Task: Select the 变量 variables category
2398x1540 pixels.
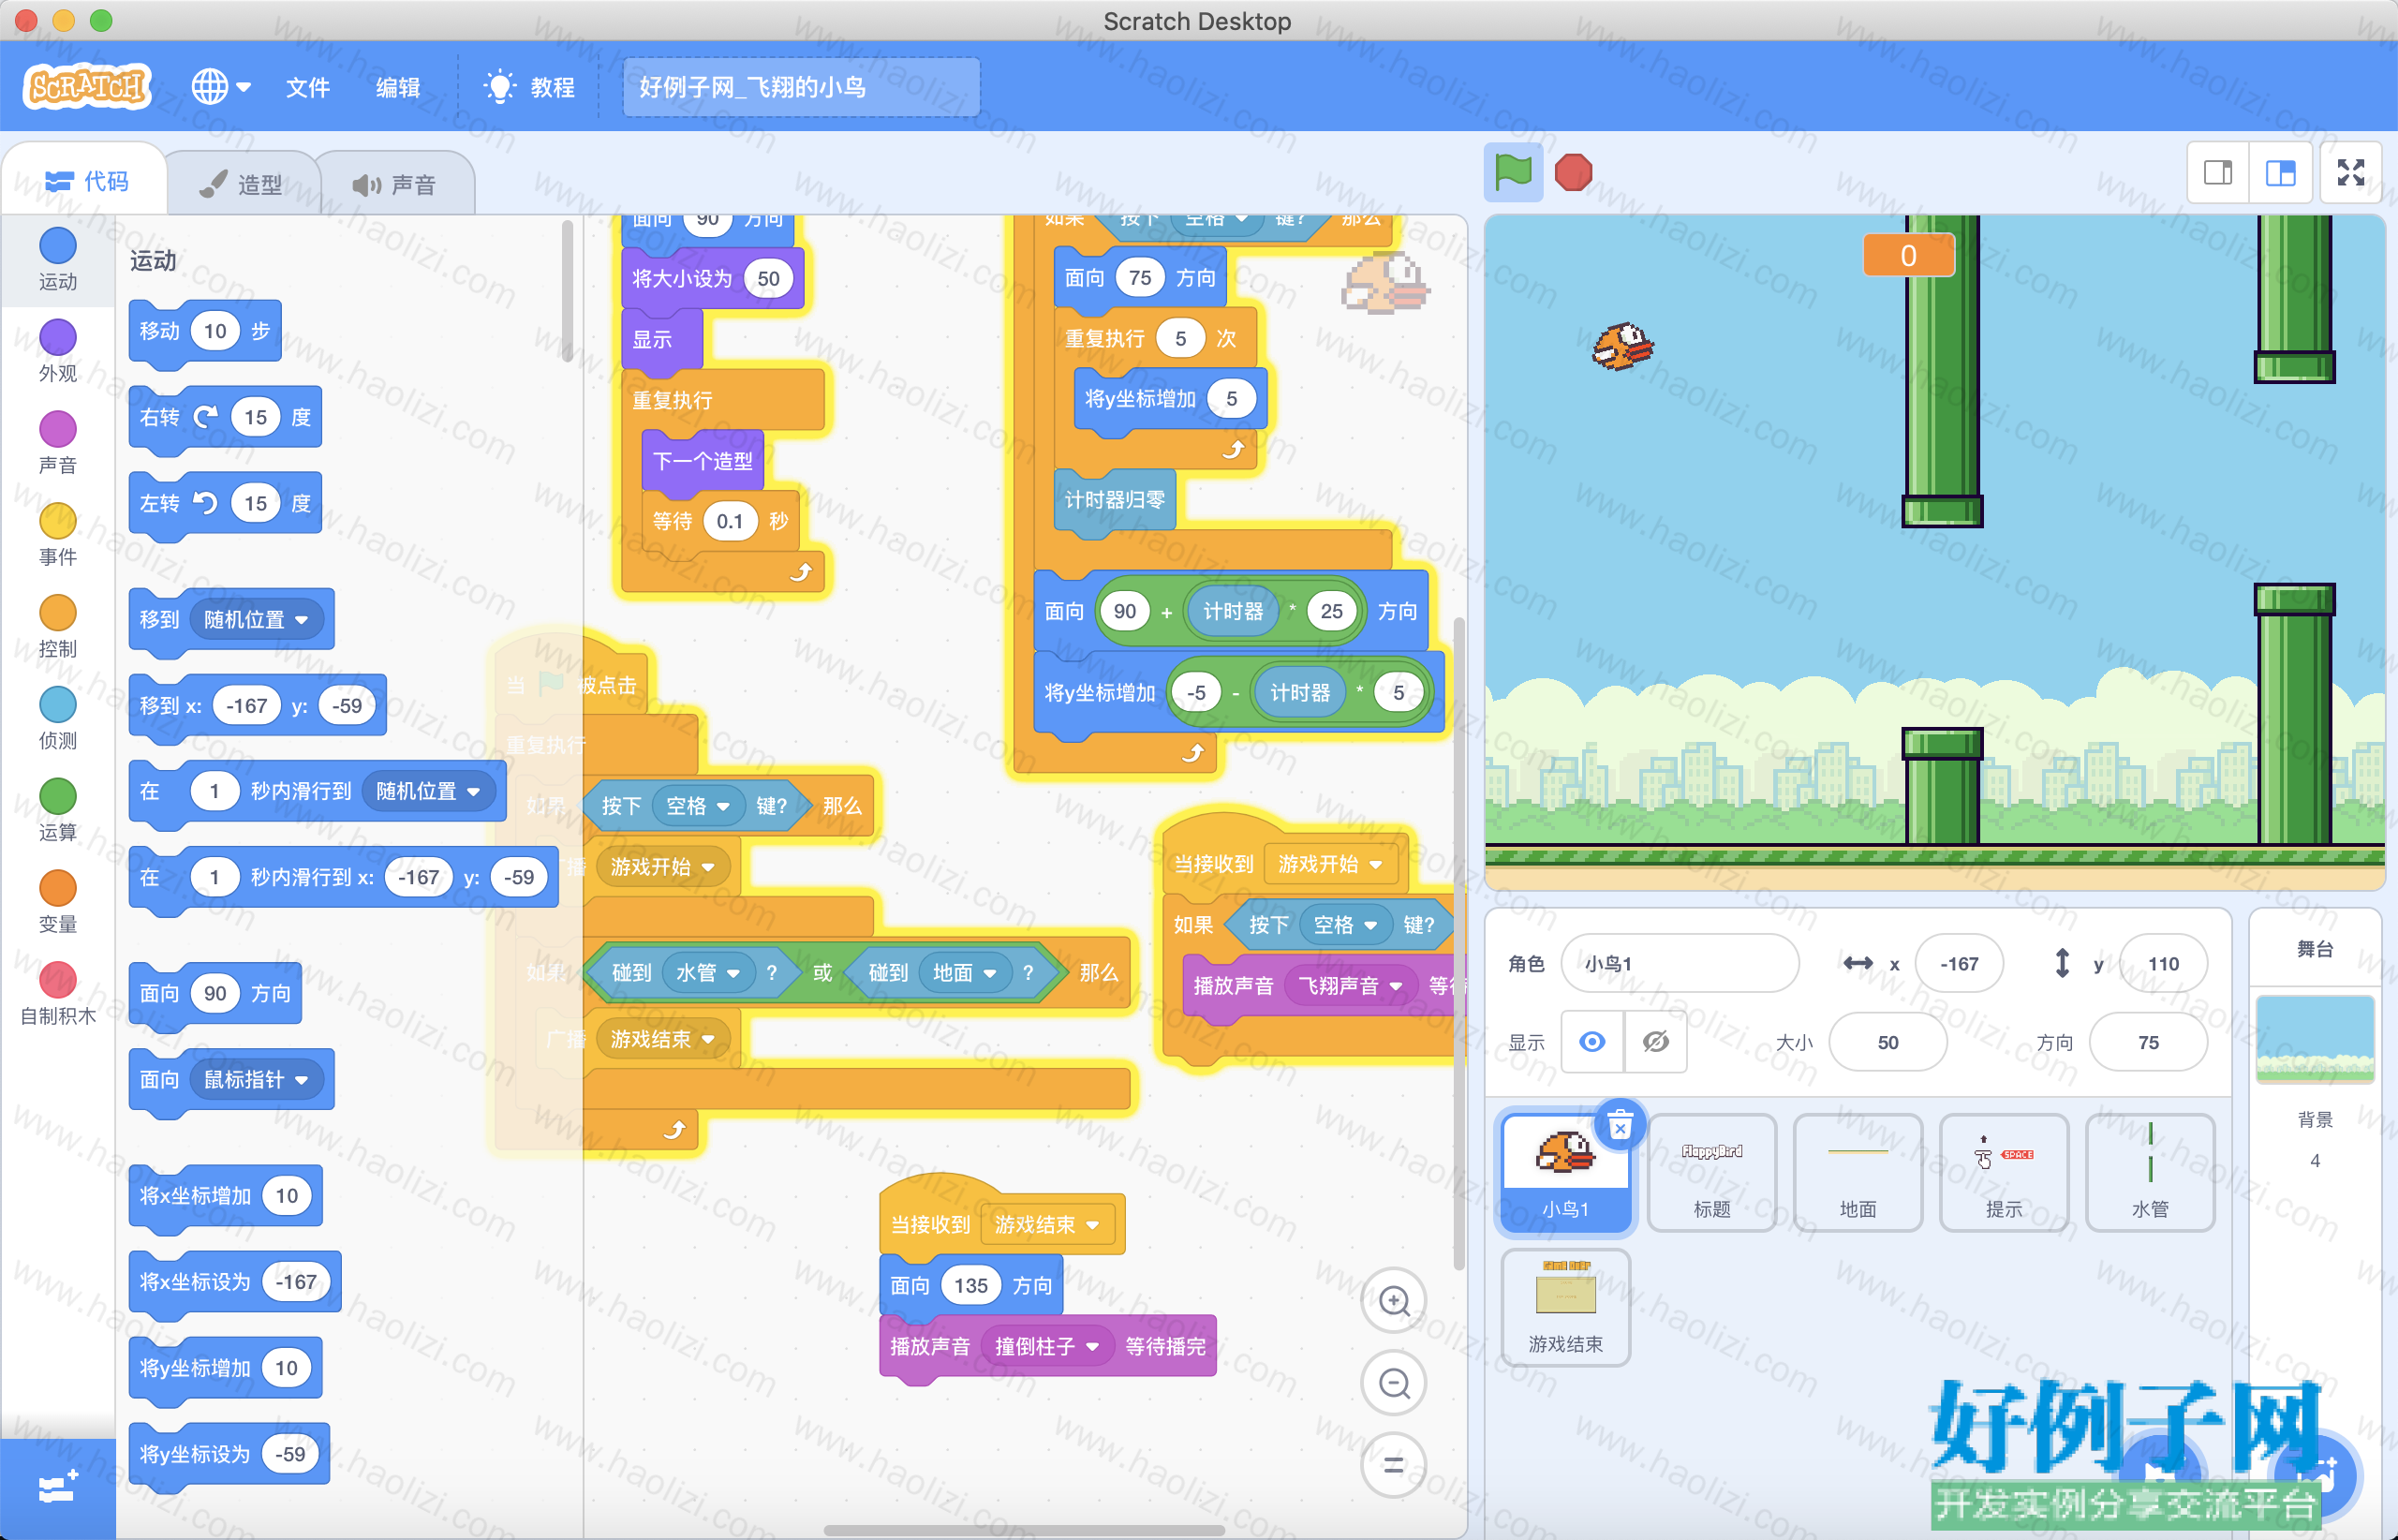Action: click(x=58, y=903)
